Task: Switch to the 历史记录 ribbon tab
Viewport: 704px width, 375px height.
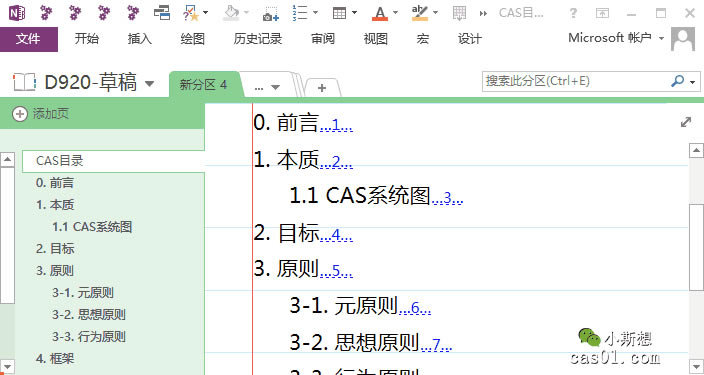Action: 258,39
